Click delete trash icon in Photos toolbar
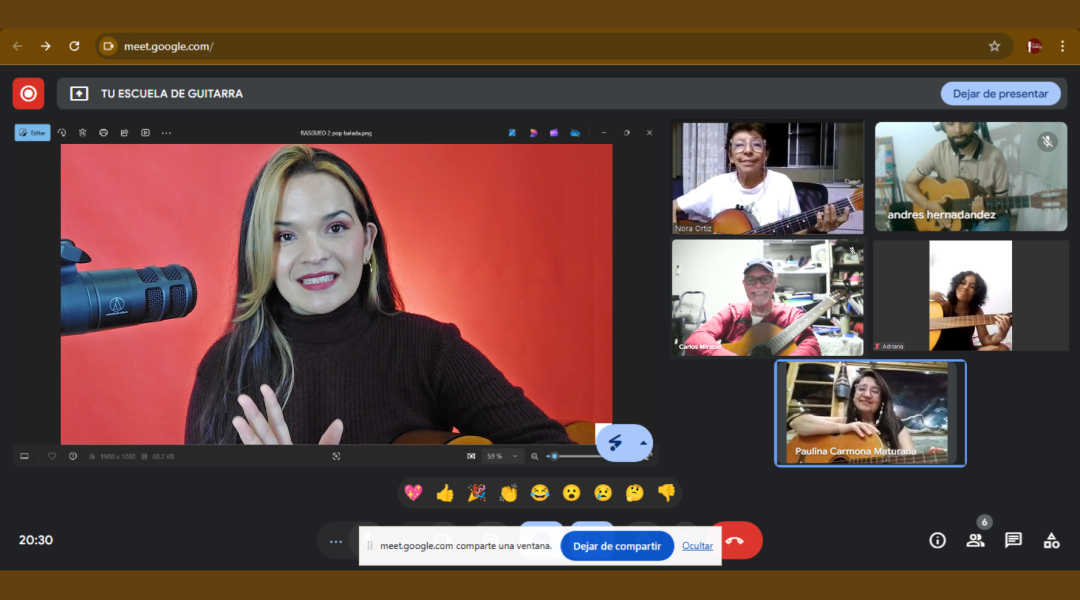 [83, 133]
